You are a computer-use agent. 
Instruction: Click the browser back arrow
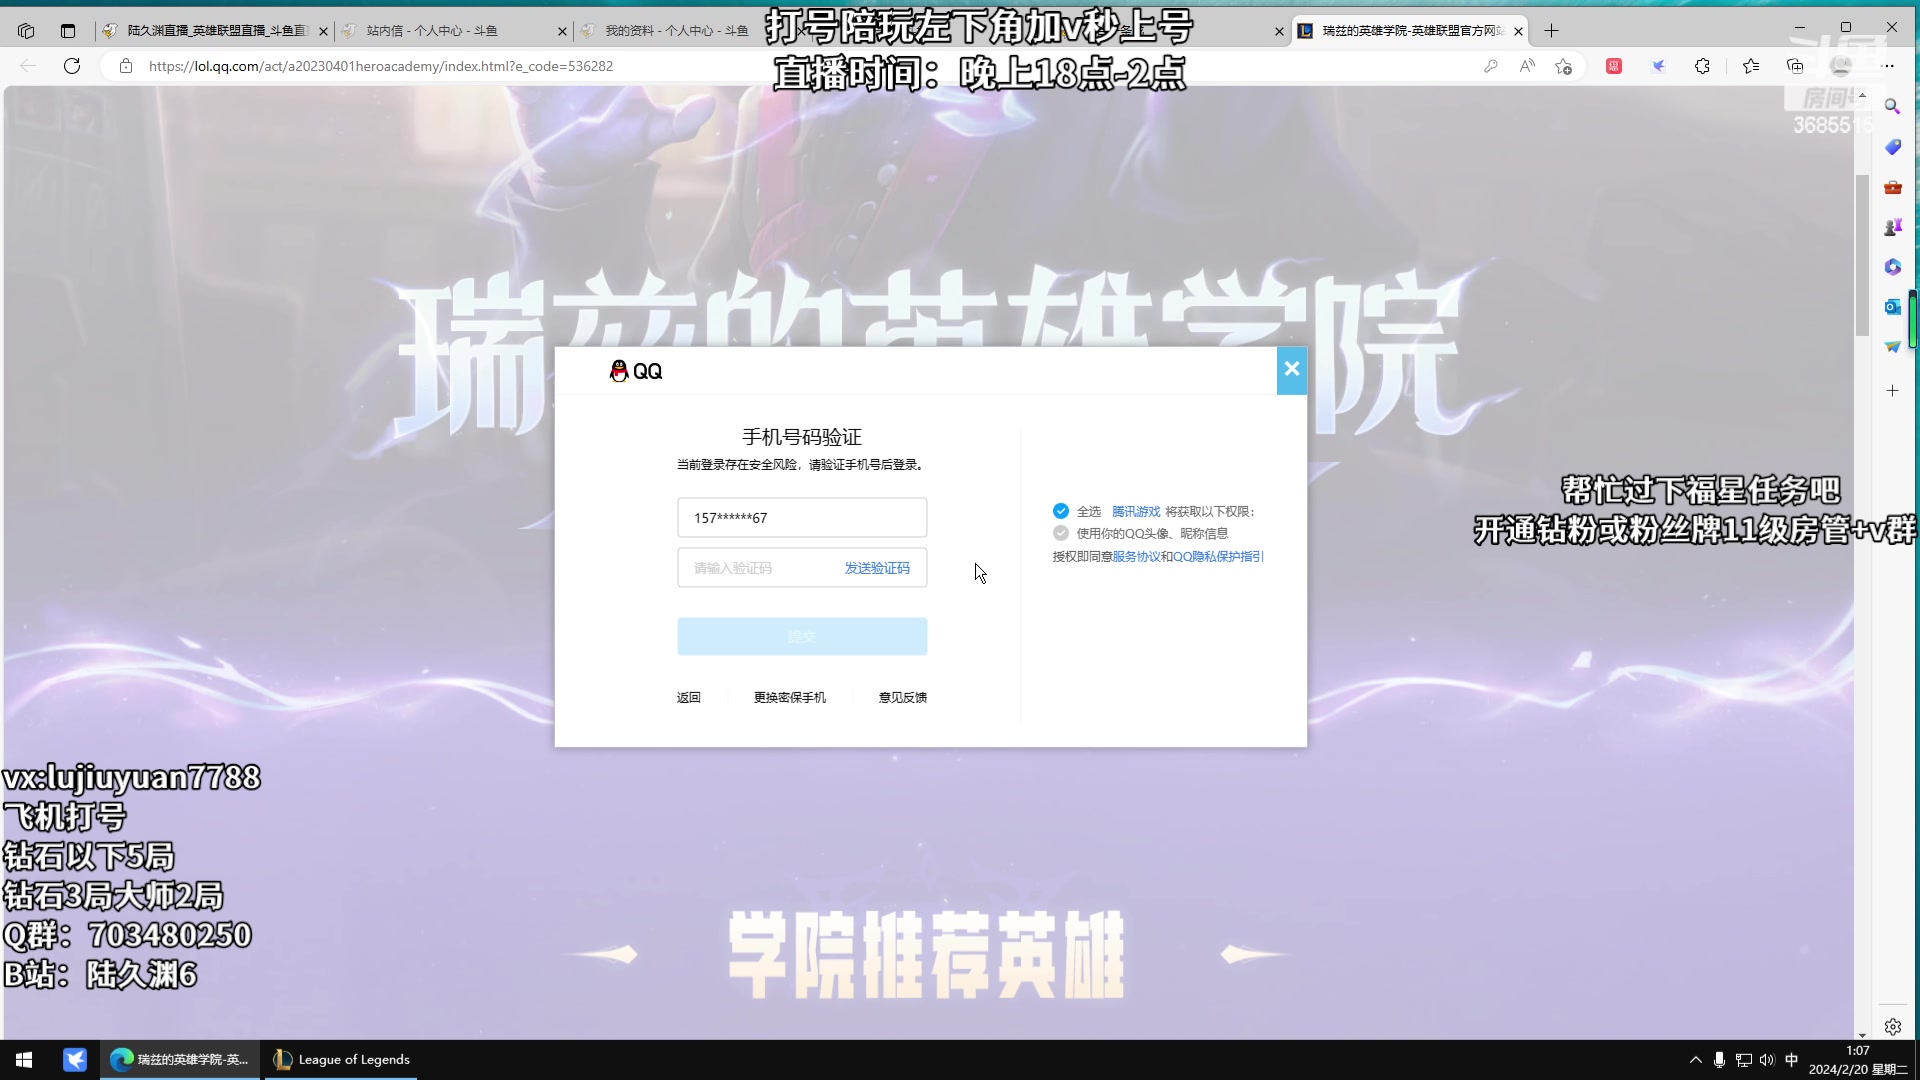click(28, 66)
